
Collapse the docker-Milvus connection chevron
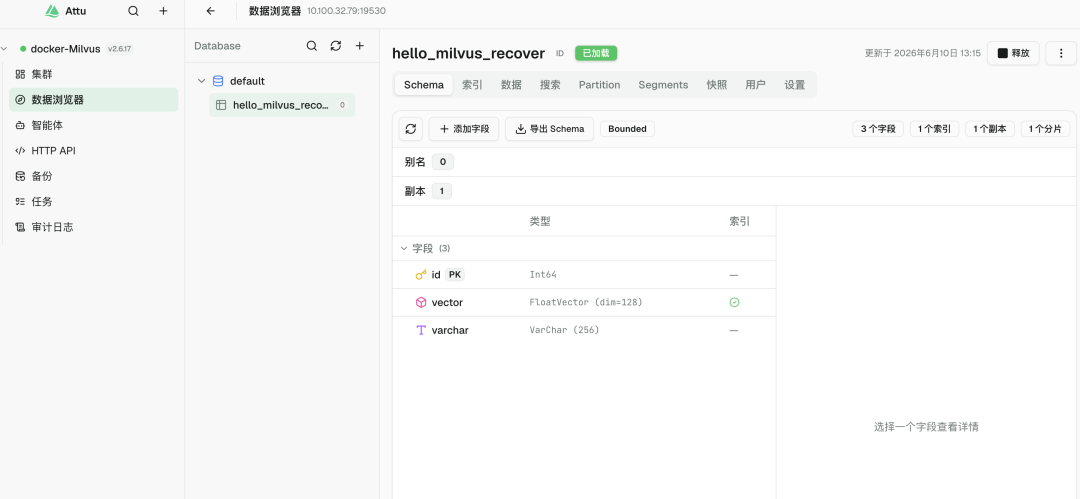[5, 49]
